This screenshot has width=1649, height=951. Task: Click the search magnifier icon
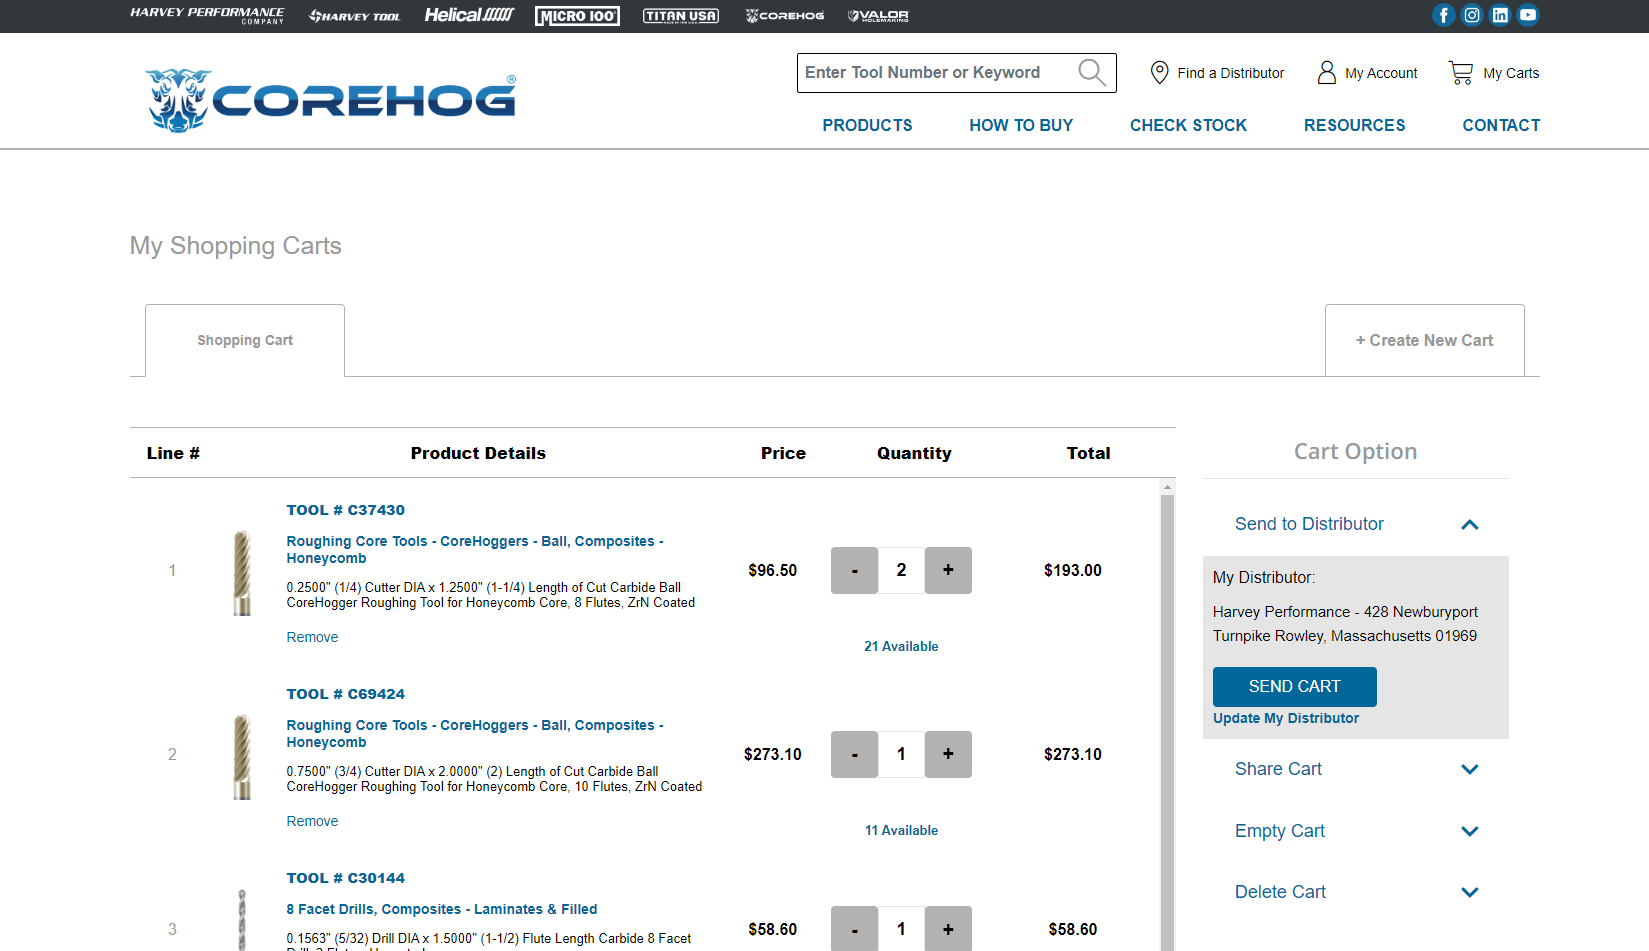tap(1092, 72)
